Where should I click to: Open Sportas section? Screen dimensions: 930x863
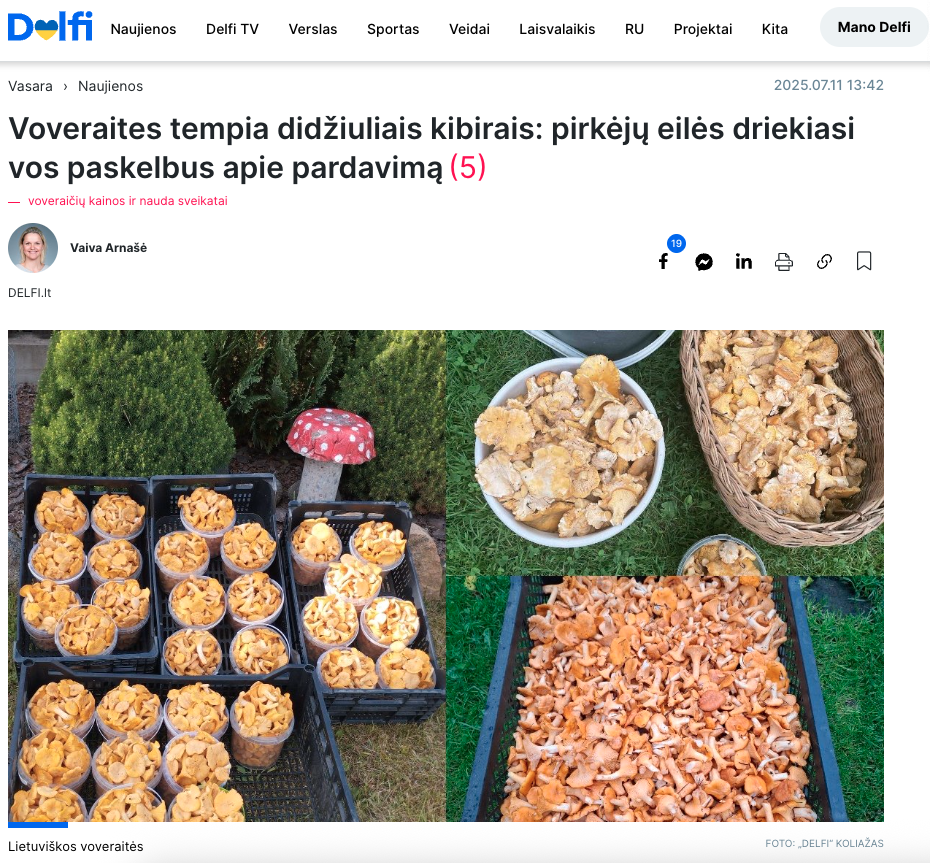pos(393,29)
